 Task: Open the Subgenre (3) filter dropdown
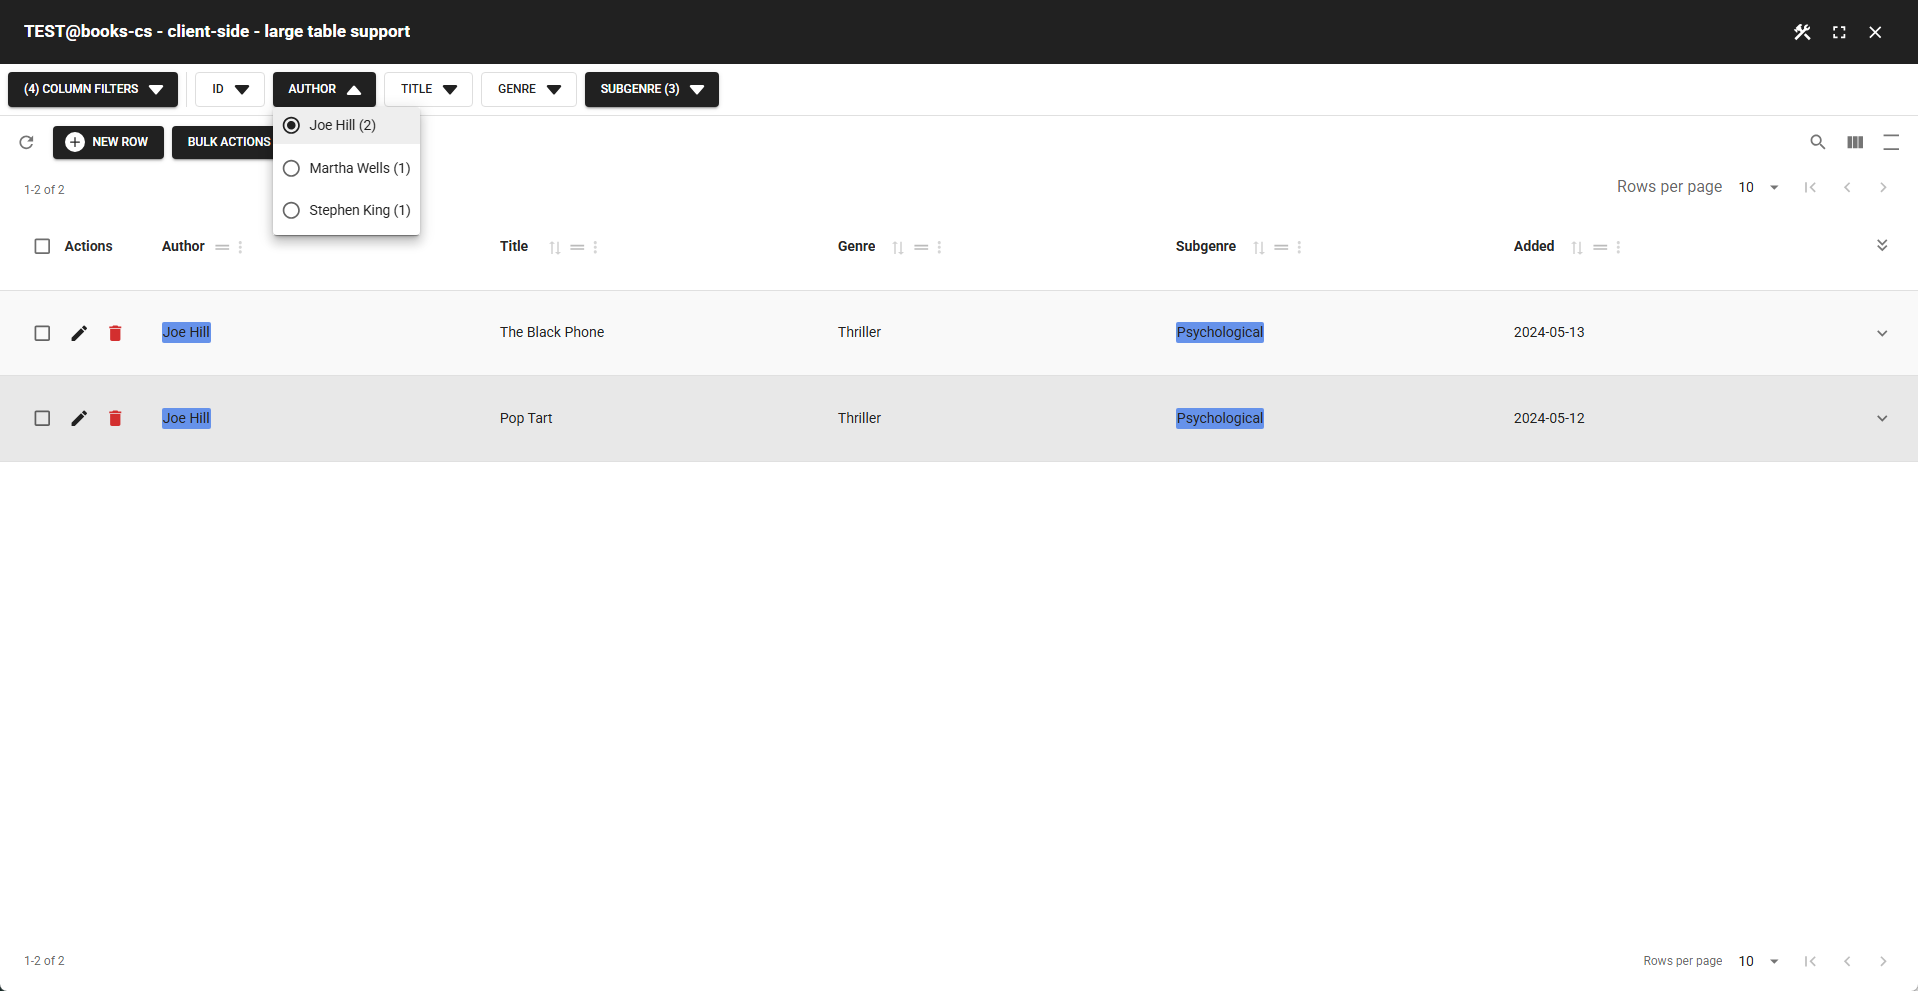point(652,89)
